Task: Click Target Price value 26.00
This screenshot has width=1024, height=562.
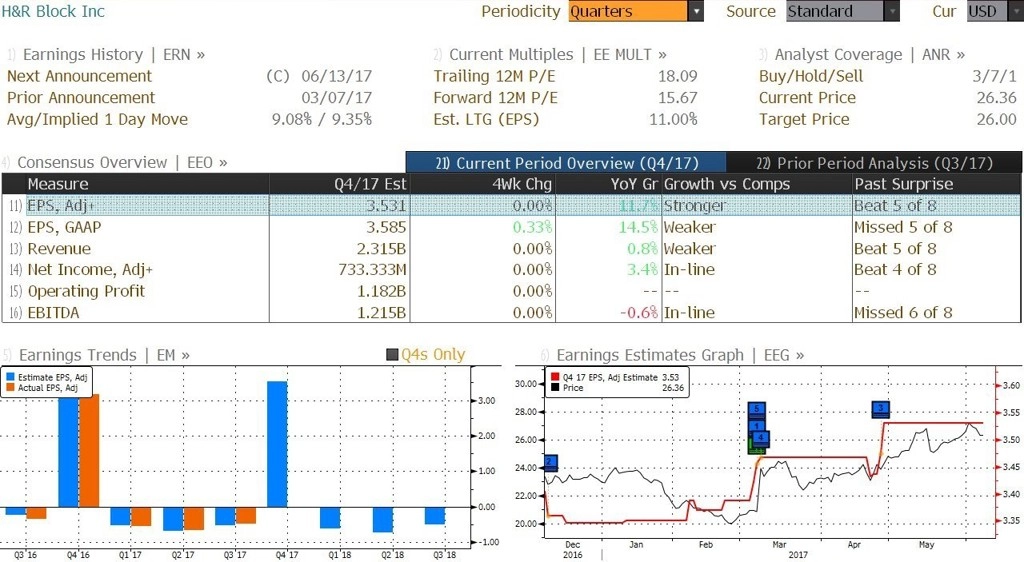Action: click(997, 119)
